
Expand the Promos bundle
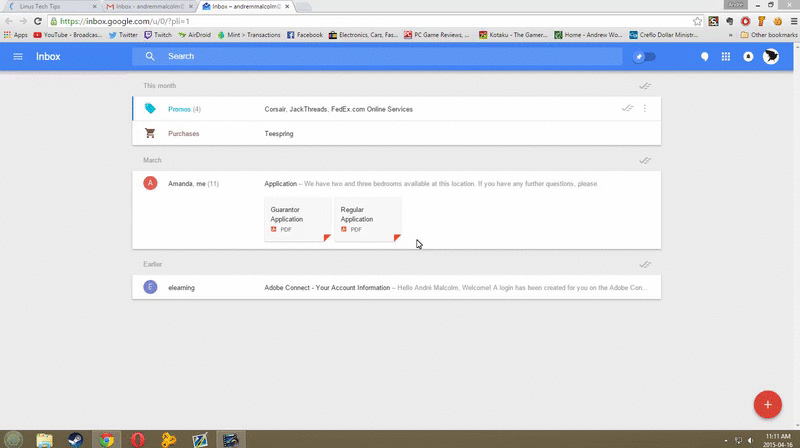tap(396, 109)
